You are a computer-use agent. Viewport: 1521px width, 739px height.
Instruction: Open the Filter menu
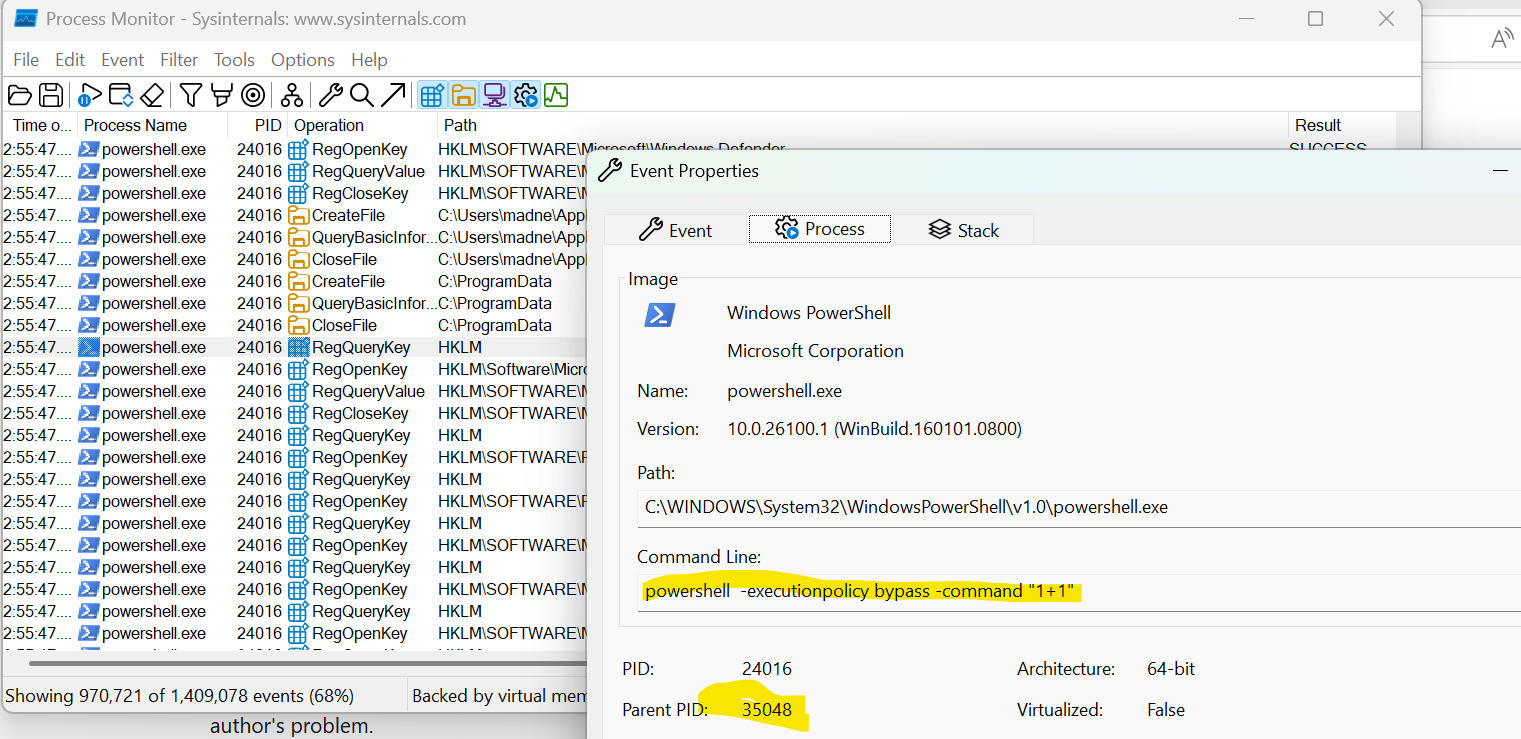(x=179, y=60)
